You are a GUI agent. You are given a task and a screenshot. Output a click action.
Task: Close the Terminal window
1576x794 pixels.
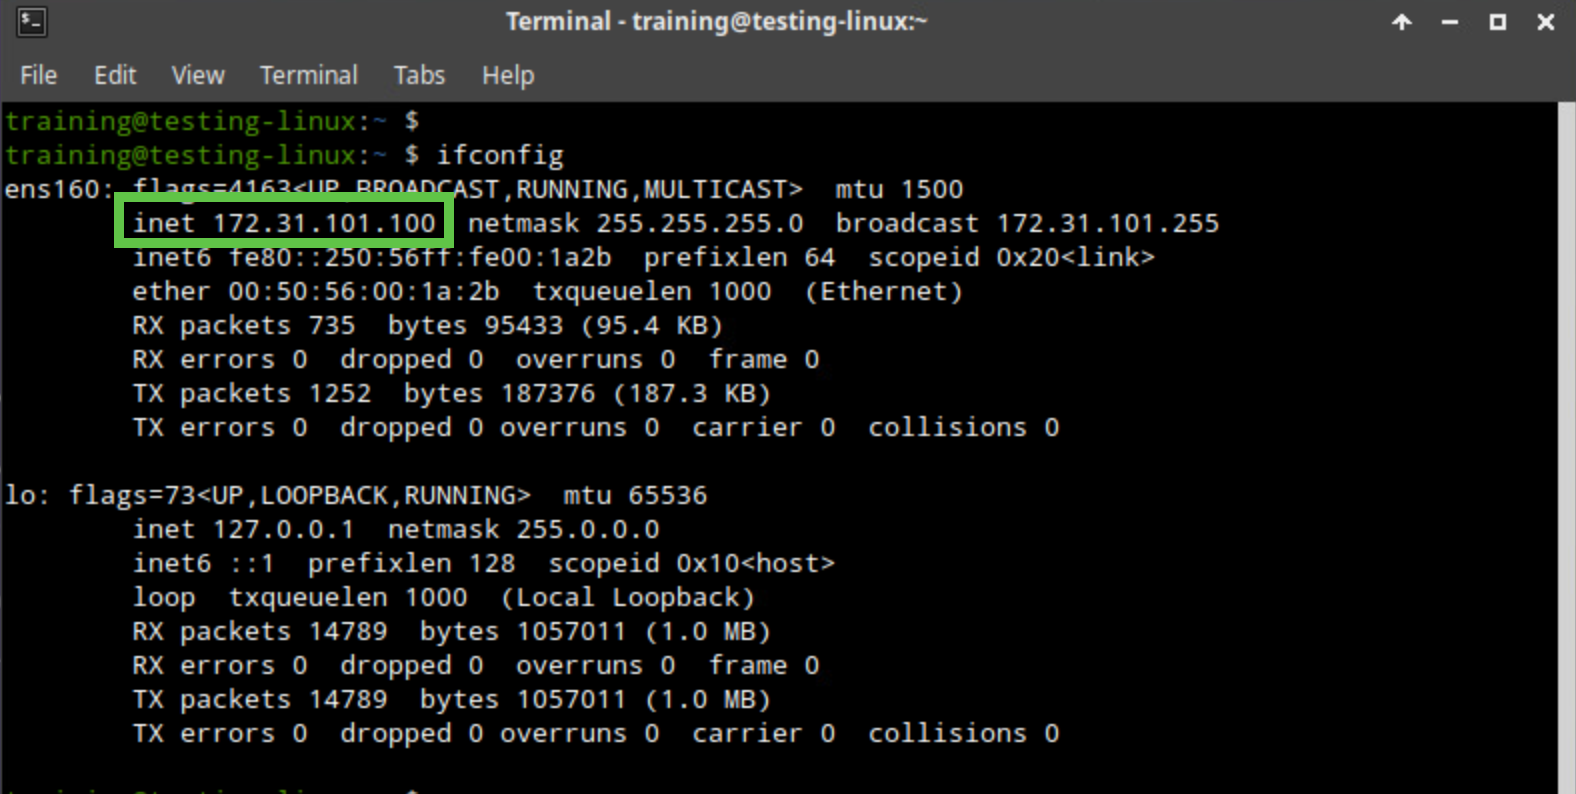[x=1546, y=21]
